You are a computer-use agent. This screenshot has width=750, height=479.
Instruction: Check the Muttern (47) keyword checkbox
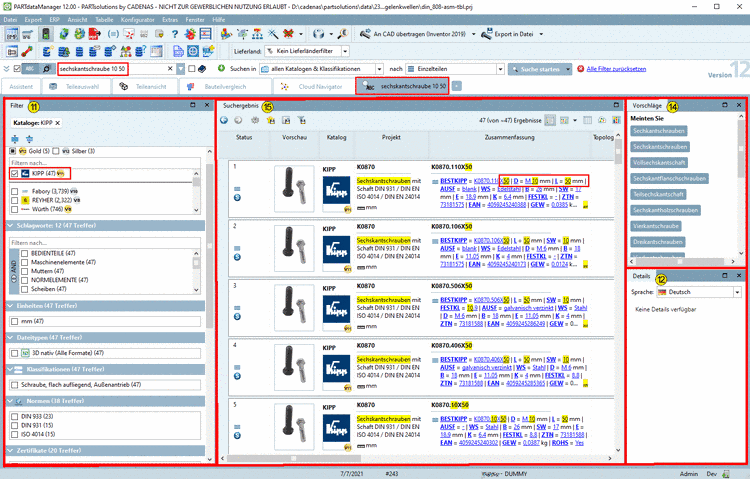(x=25, y=271)
